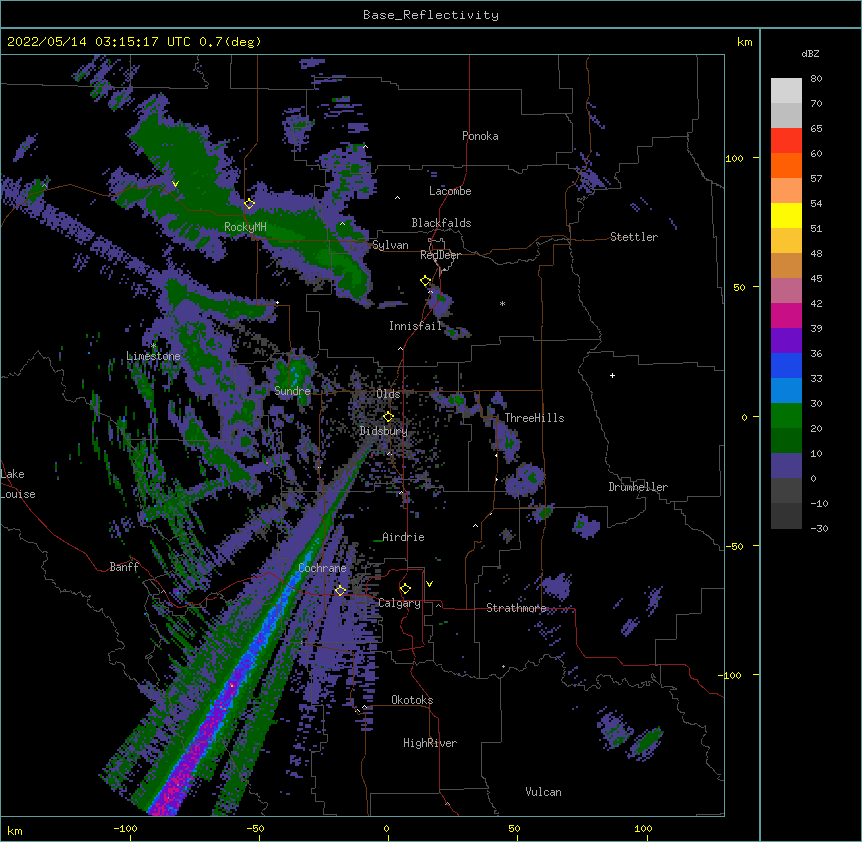Click the Strathmore label

click(x=516, y=608)
